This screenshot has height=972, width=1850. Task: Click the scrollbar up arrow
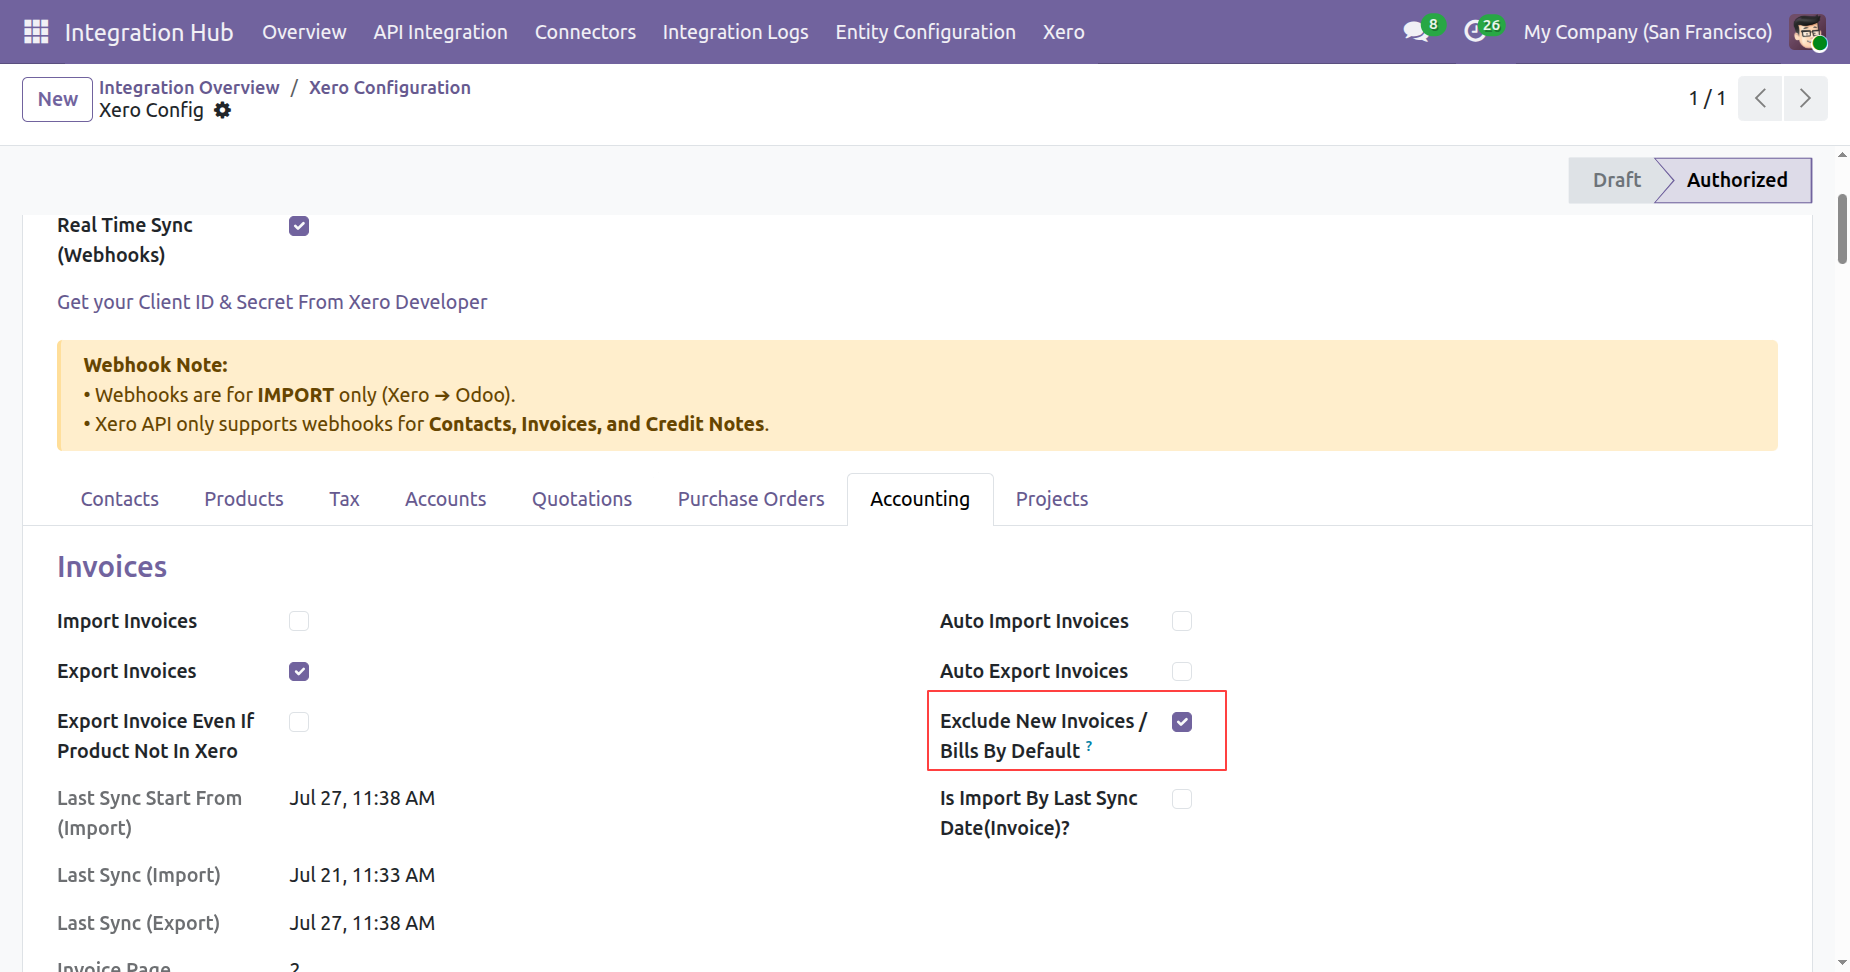coord(1842,155)
